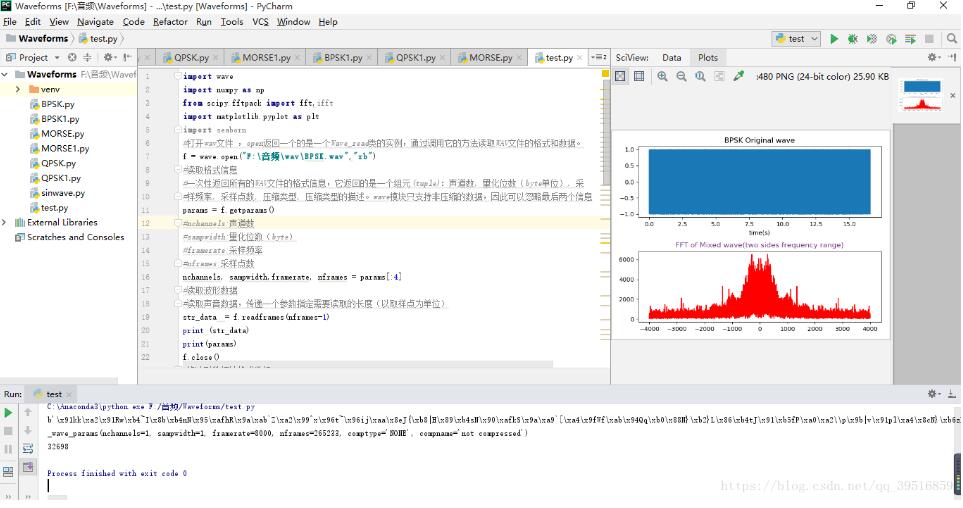Run the test configuration from the top toolbar
Viewport: 963px width, 508px height.
click(833, 39)
